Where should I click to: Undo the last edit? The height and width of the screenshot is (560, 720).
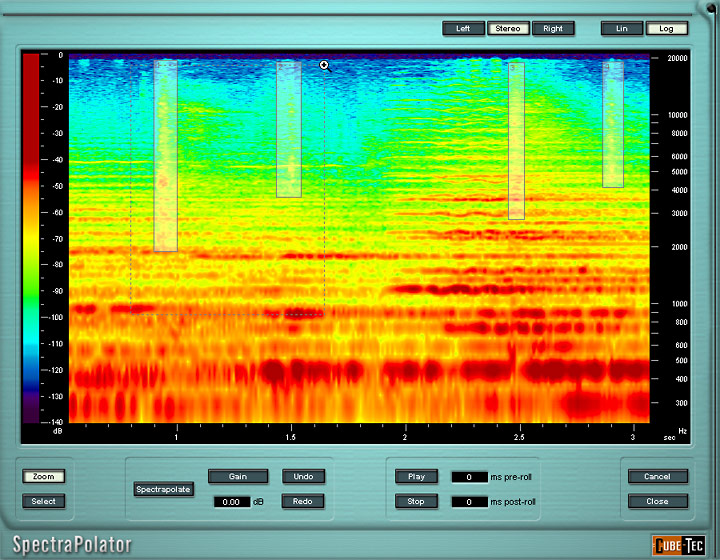(303, 476)
